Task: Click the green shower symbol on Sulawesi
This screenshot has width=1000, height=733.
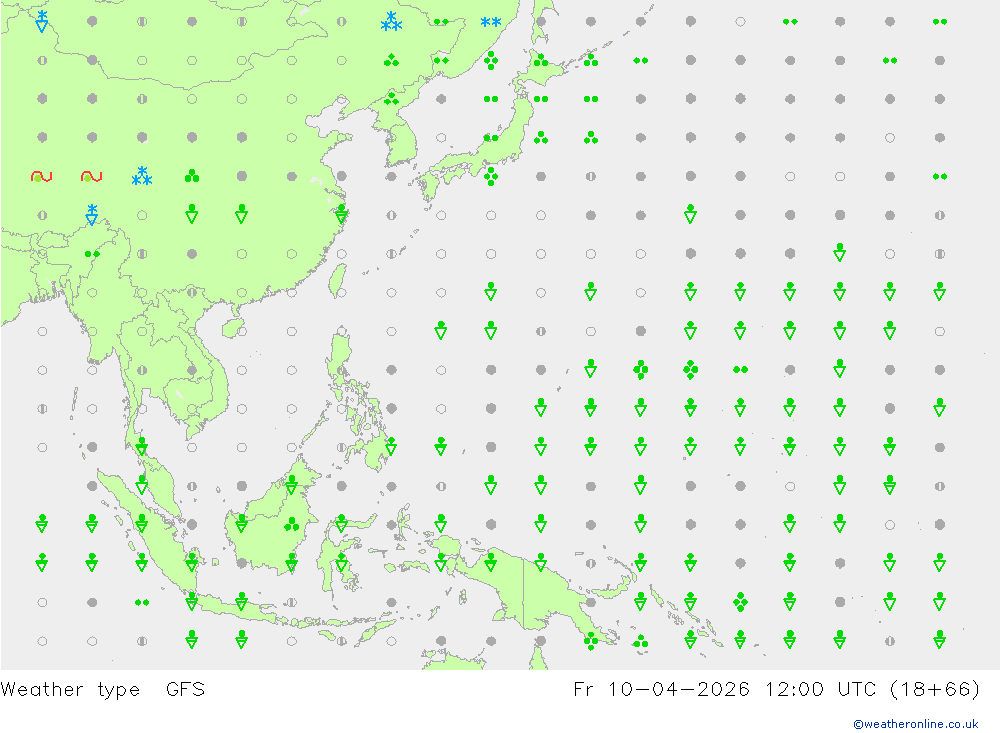Action: coord(341,563)
